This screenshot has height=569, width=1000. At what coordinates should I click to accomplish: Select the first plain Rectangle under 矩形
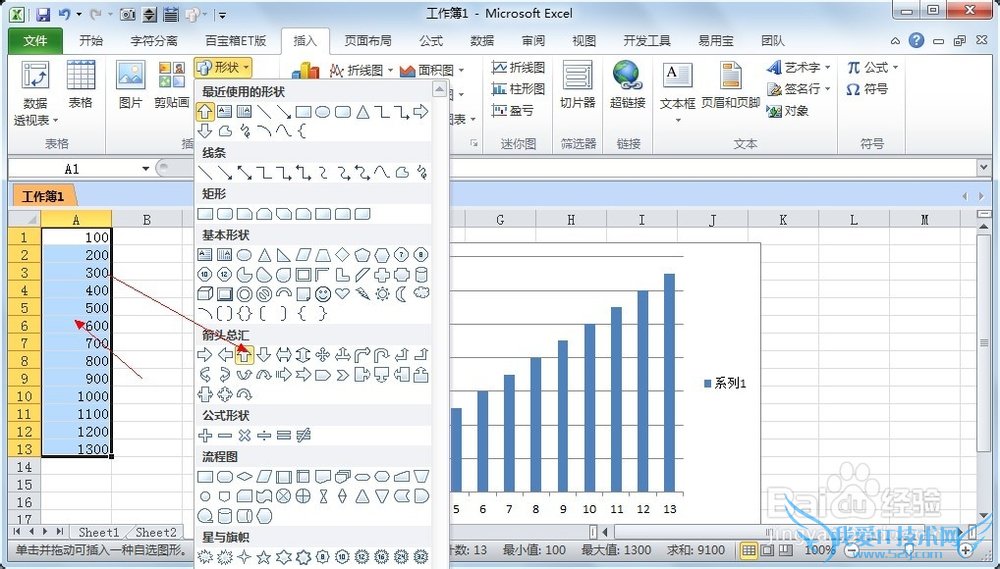(205, 214)
